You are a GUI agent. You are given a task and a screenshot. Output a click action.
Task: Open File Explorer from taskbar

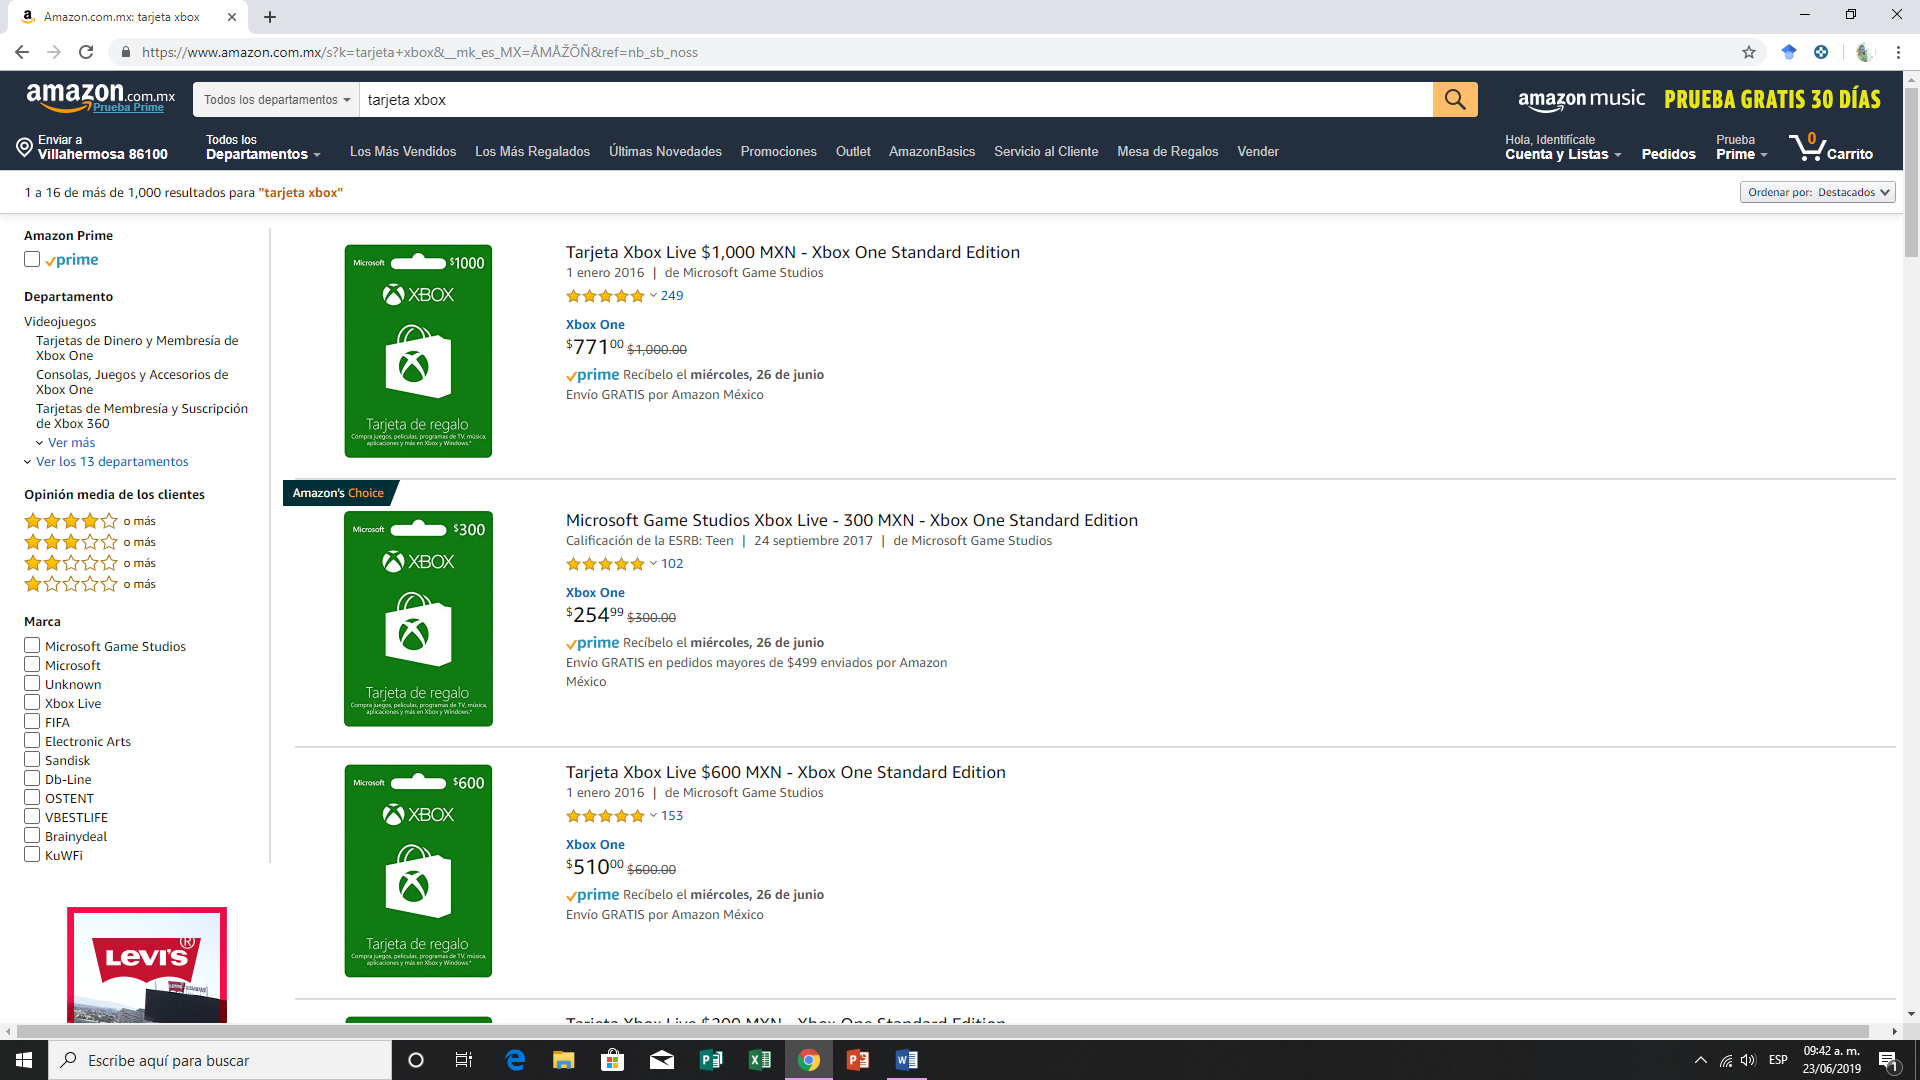[564, 1060]
